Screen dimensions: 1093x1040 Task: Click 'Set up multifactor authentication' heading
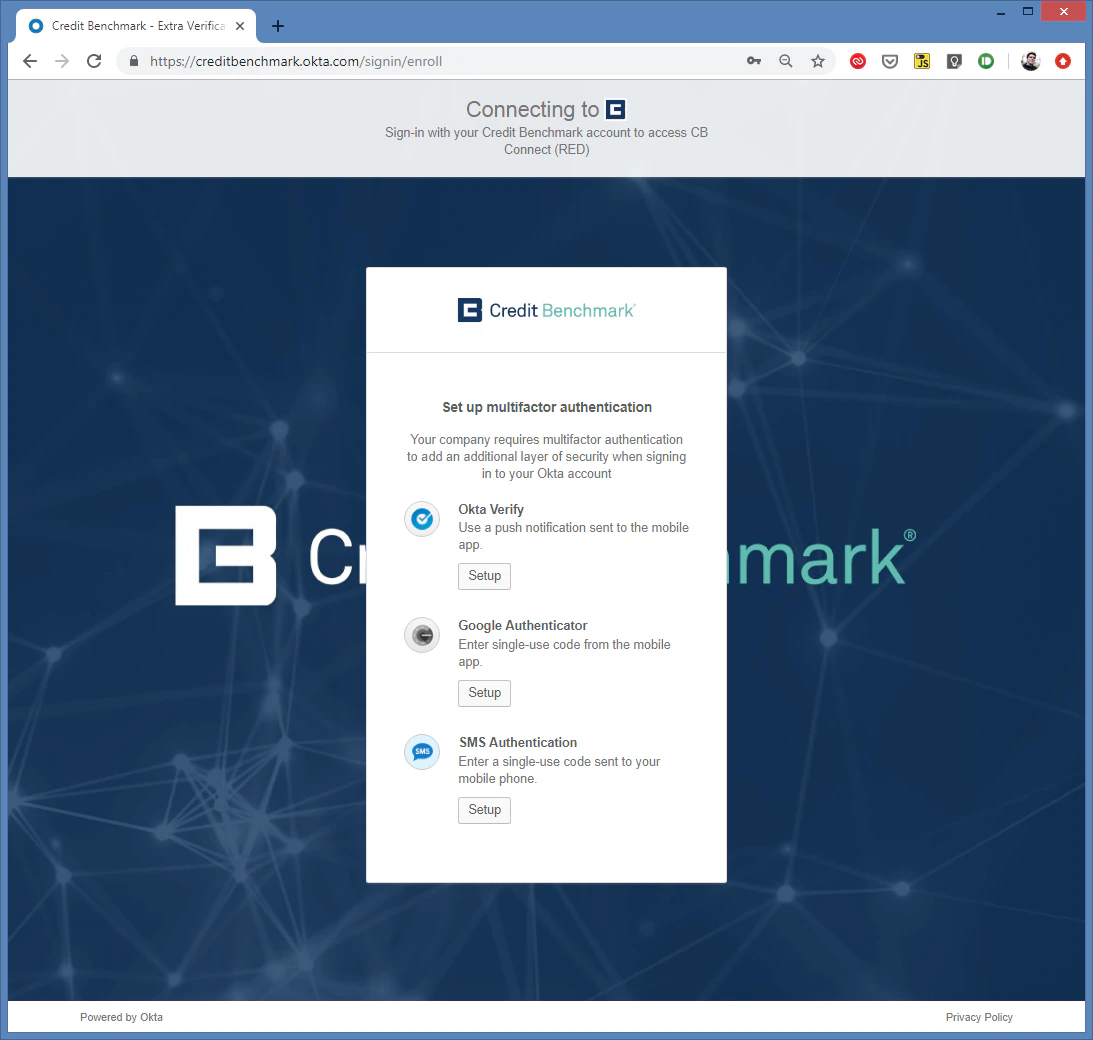(547, 407)
